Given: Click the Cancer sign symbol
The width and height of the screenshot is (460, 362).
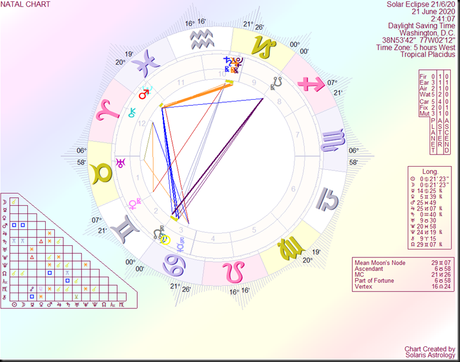Looking at the screenshot, I should click(174, 265).
